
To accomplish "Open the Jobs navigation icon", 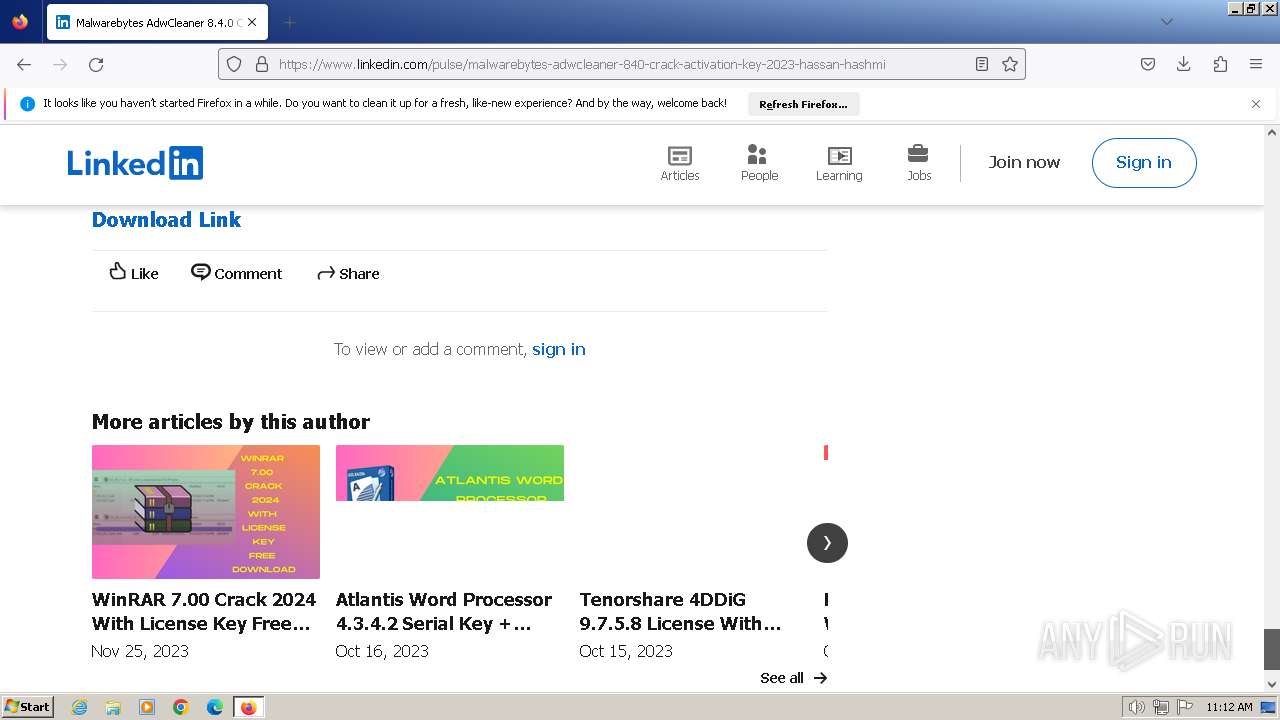I will click(x=919, y=163).
